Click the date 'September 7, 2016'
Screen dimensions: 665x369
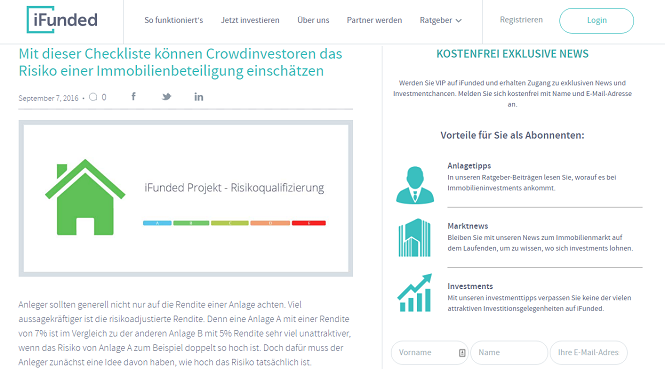point(48,98)
